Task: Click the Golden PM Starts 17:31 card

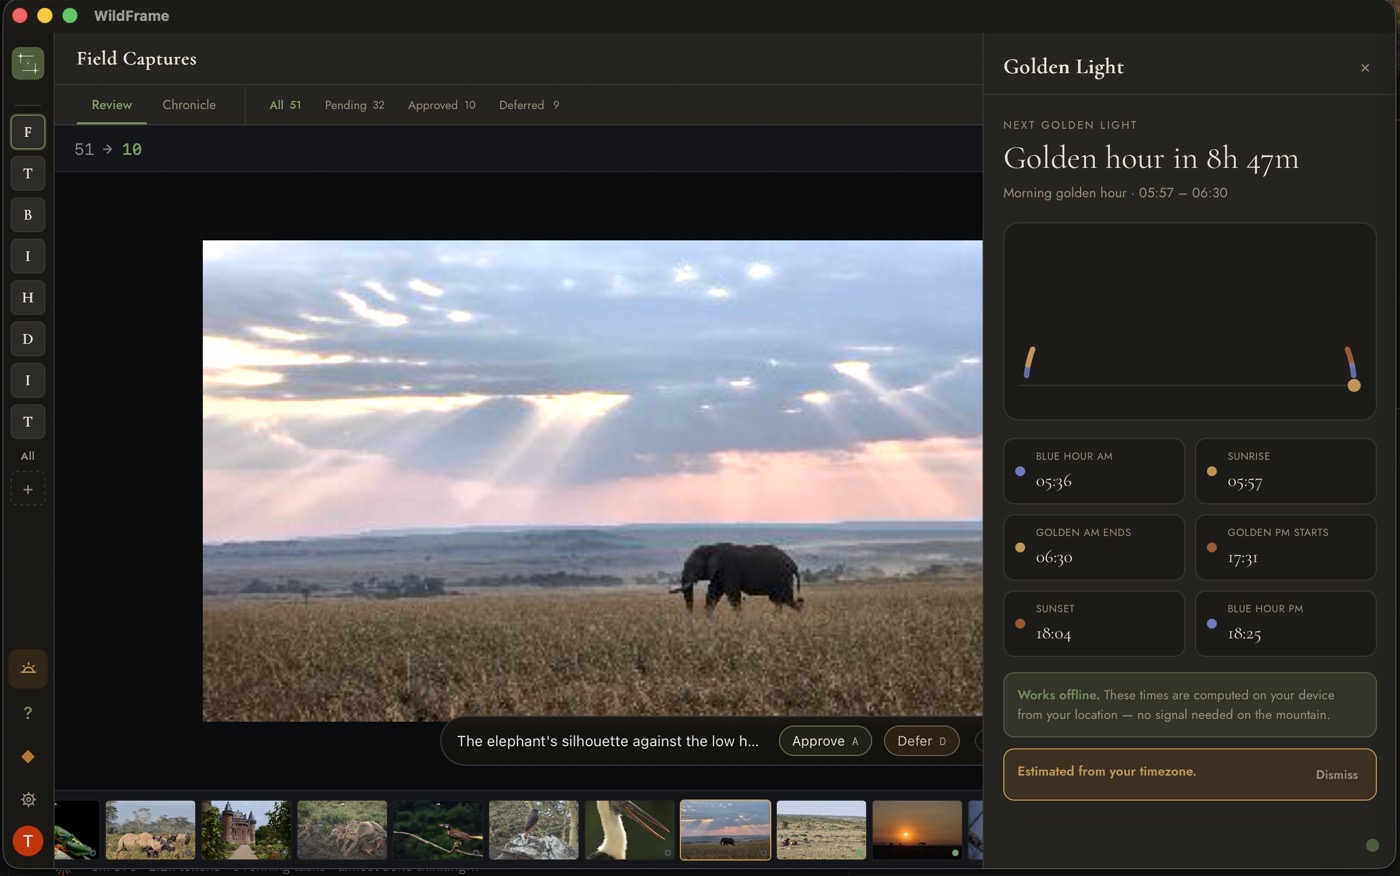Action: [x=1286, y=547]
